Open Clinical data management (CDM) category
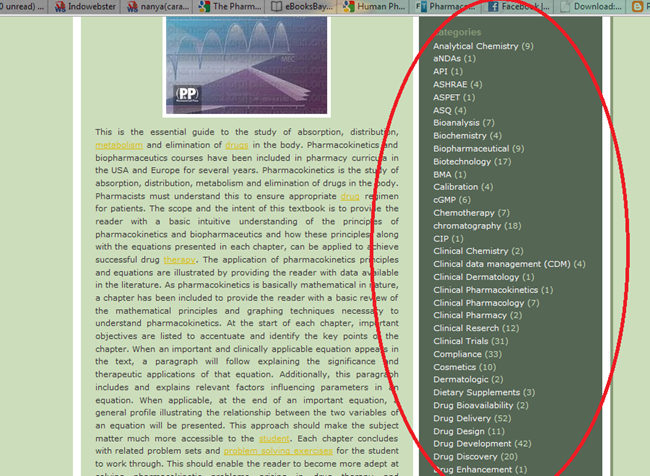The image size is (650, 476). coord(509,264)
